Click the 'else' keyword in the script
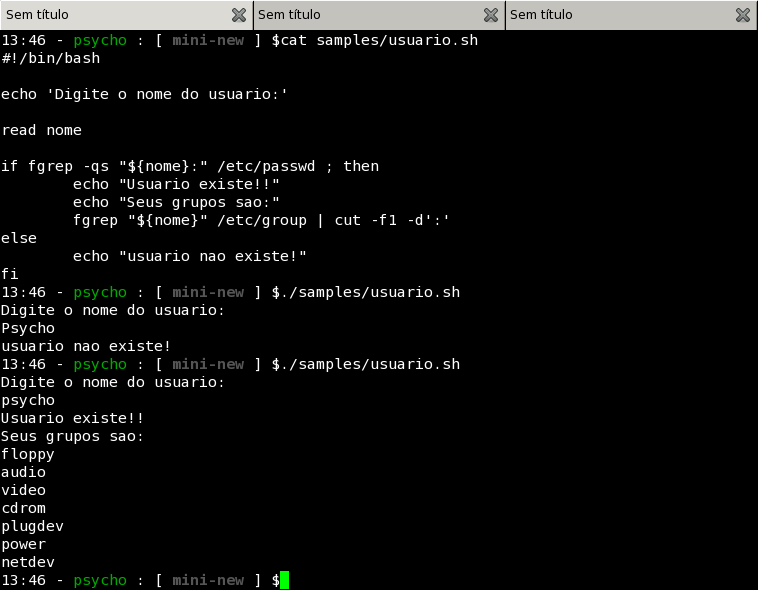Viewport: 758px width, 590px height. pos(19,238)
